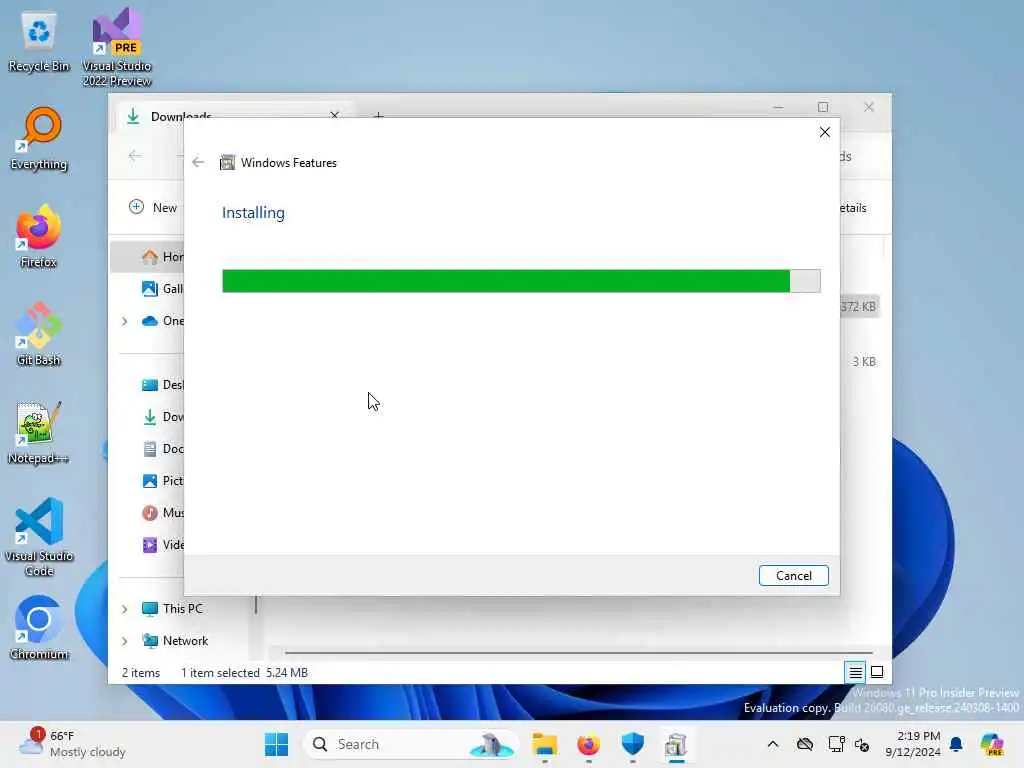Open File Explorer from the taskbar
The image size is (1024, 768).
pos(544,744)
